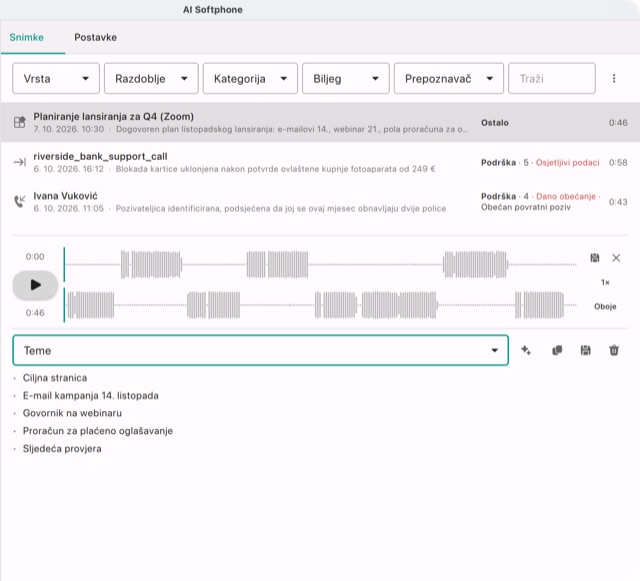640x581 pixels.
Task: Copy the topics to clipboard
Action: click(557, 350)
